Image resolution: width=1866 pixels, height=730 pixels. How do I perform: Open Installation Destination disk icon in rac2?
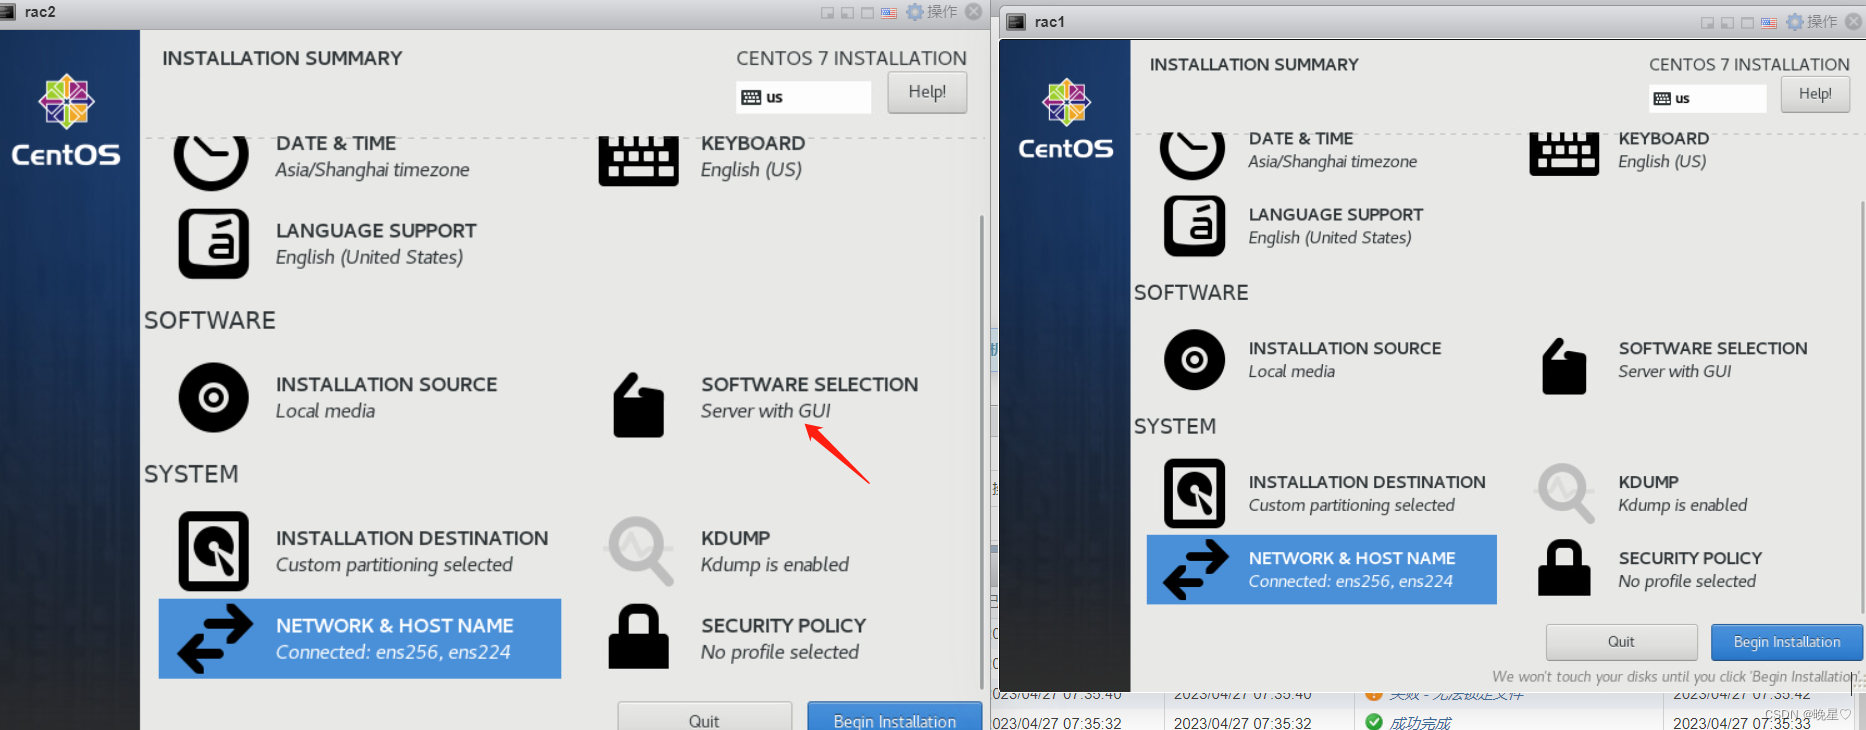tap(213, 551)
